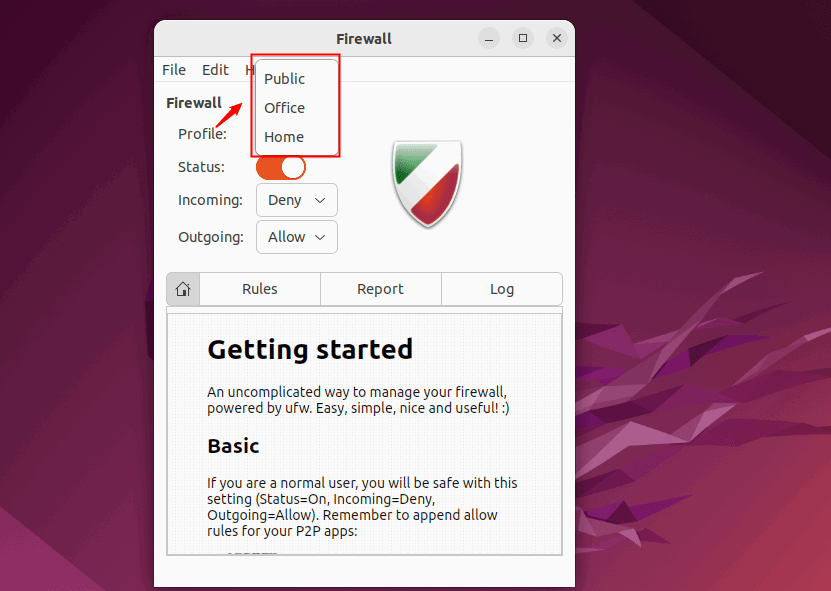Image resolution: width=831 pixels, height=591 pixels.
Task: Open the Edit menu
Action: pyautogui.click(x=215, y=70)
